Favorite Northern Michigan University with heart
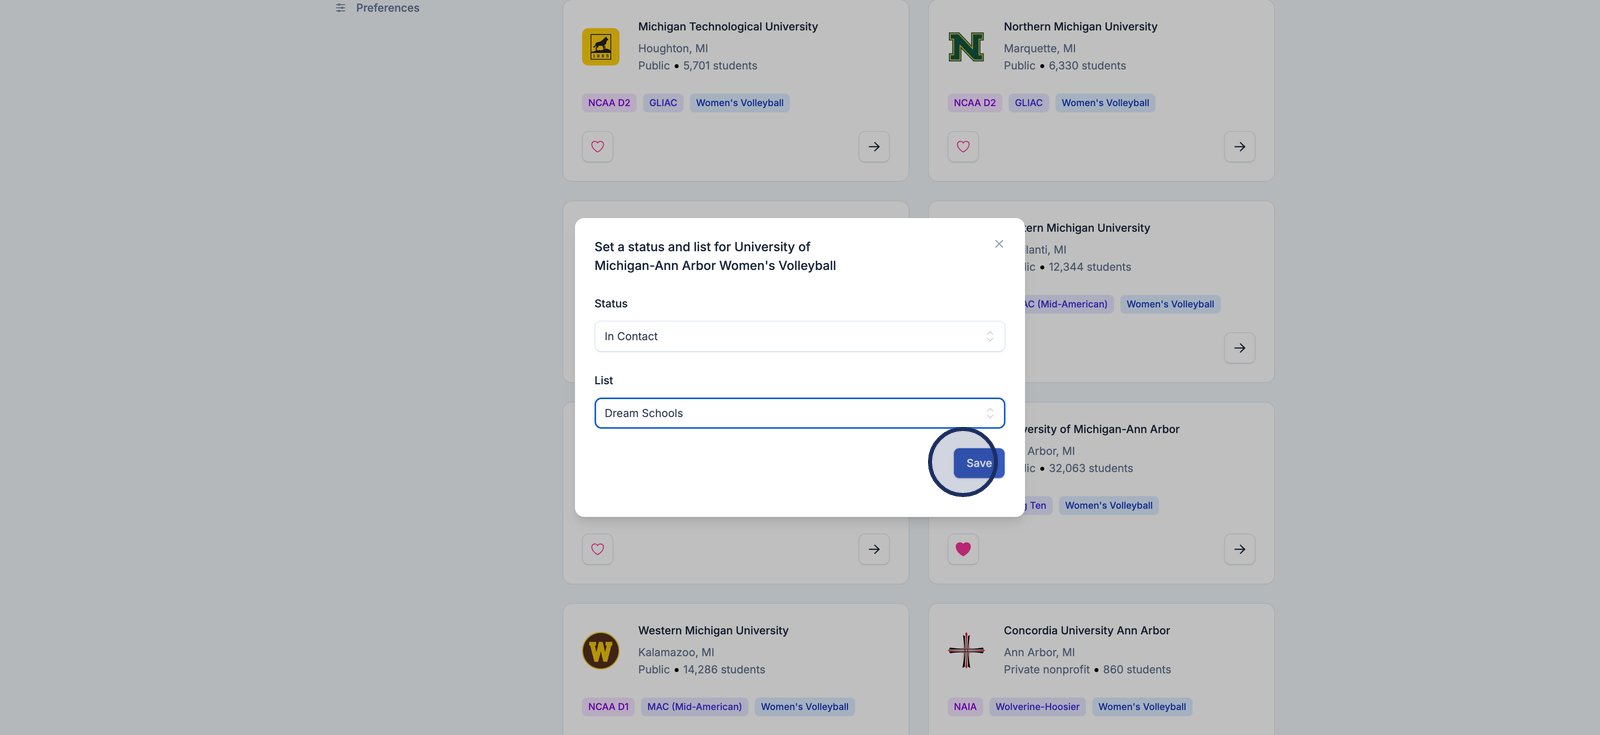 tap(963, 147)
